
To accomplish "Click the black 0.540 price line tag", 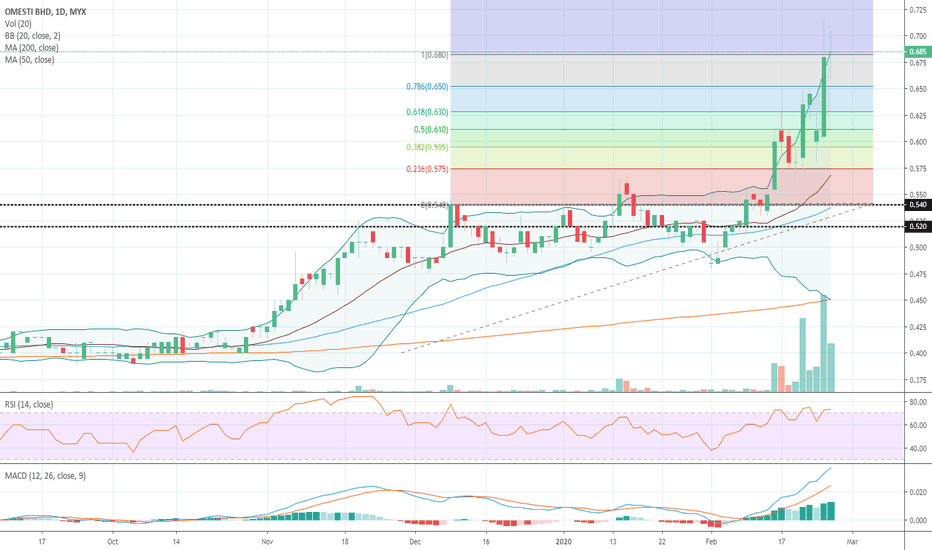I will 918,205.
